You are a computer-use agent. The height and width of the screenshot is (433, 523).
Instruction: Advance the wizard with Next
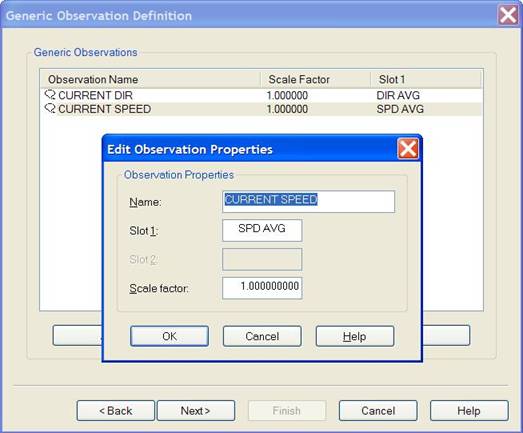(x=196, y=411)
